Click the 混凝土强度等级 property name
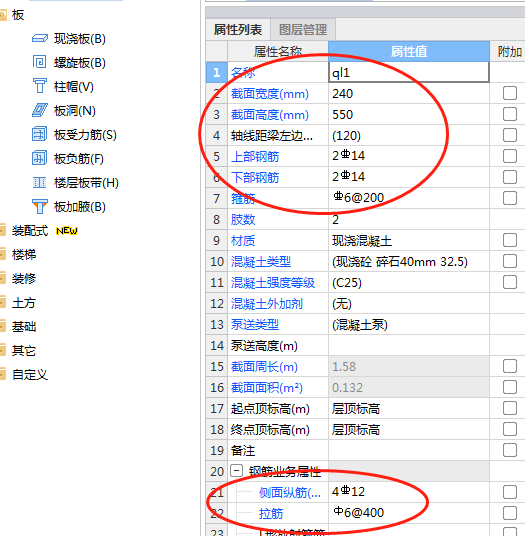 point(273,283)
